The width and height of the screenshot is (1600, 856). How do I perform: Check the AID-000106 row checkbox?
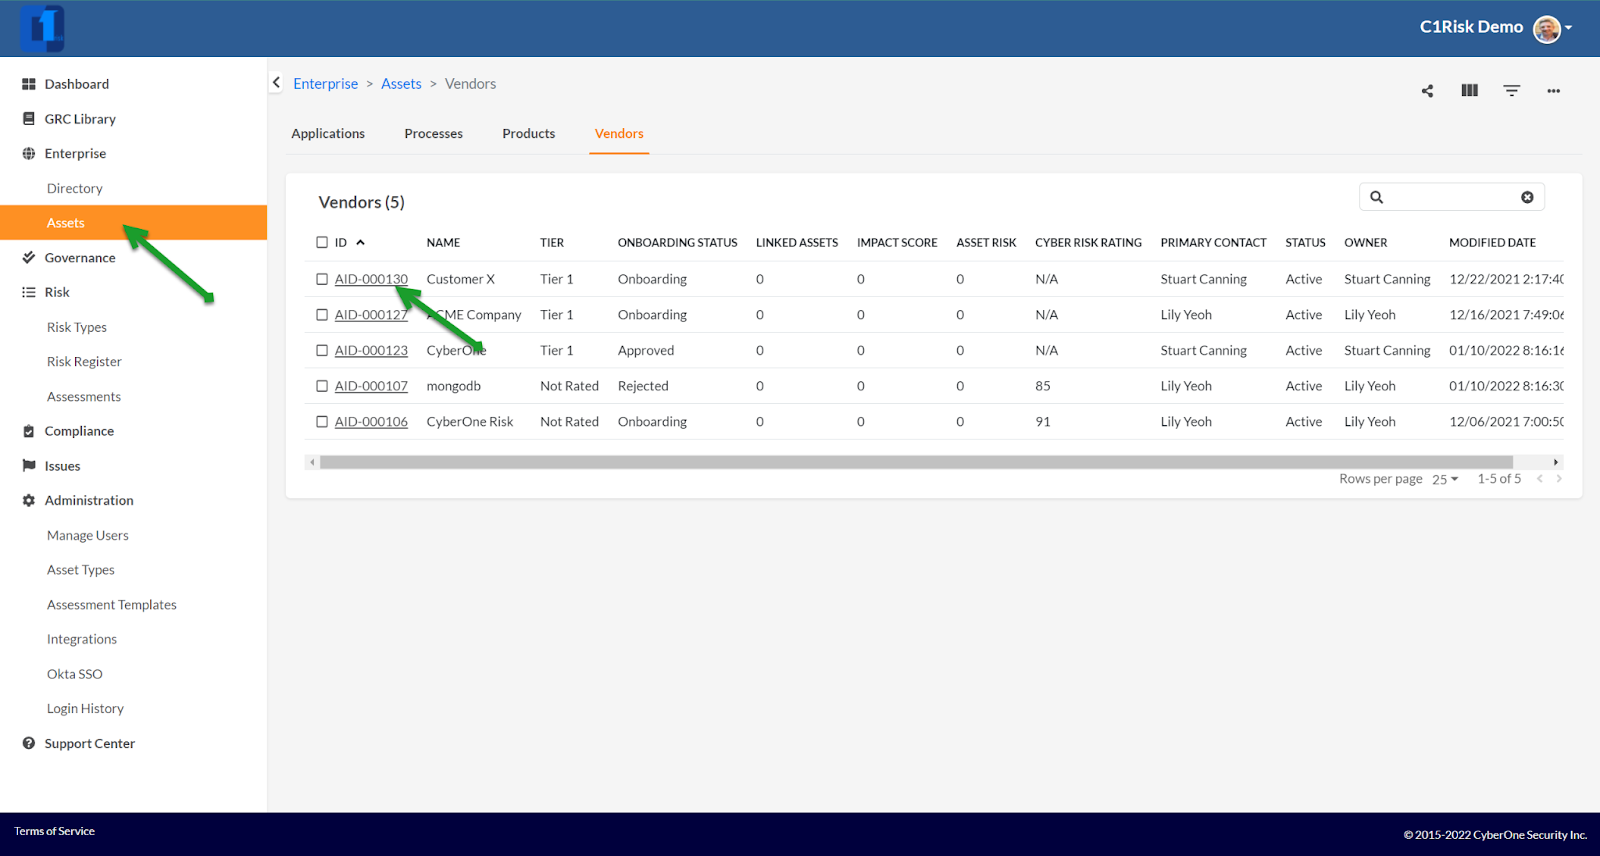click(322, 422)
